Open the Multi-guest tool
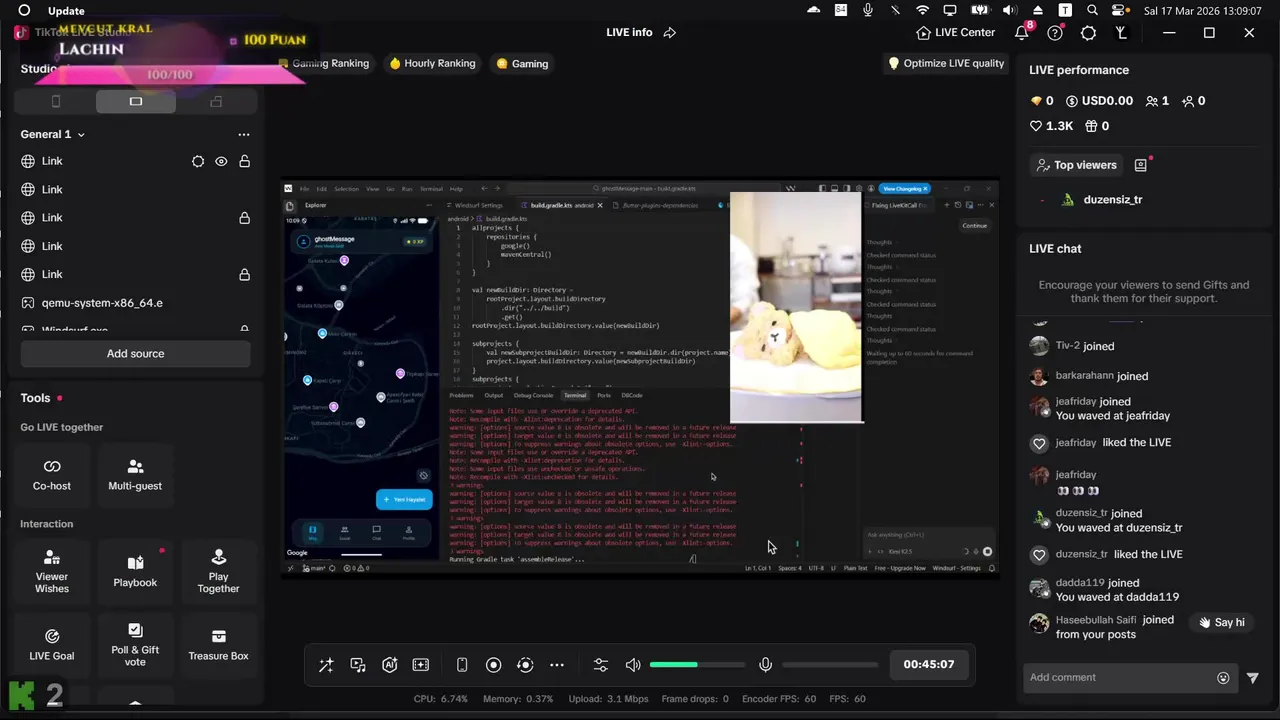1280x720 pixels. coord(135,474)
